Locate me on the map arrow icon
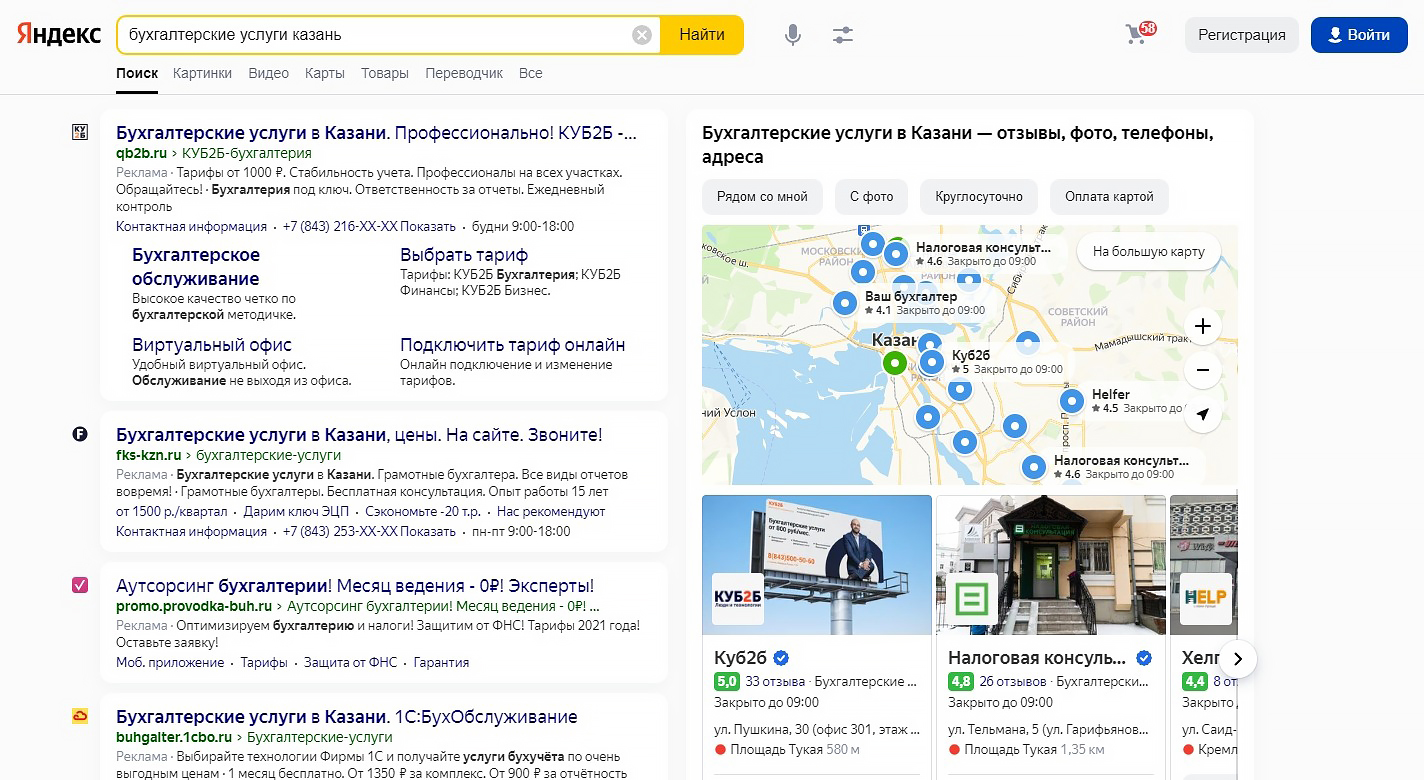The width and height of the screenshot is (1424, 780). pyautogui.click(x=1202, y=414)
